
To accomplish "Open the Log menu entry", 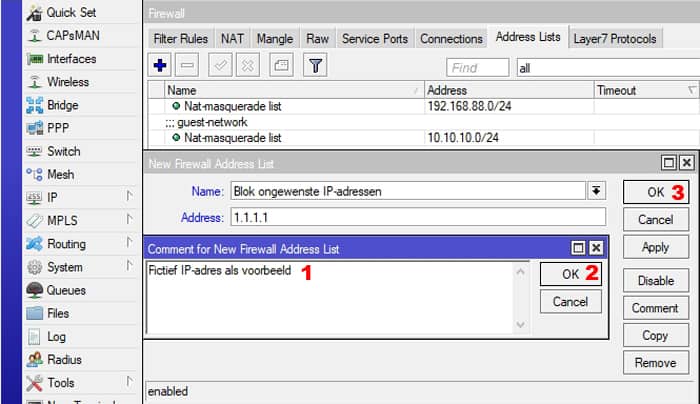I will pos(46,337).
